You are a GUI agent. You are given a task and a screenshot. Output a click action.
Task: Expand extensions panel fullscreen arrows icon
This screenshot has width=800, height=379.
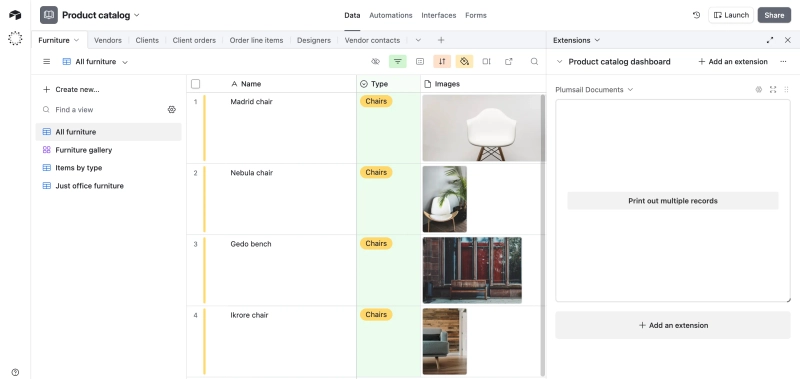point(770,40)
